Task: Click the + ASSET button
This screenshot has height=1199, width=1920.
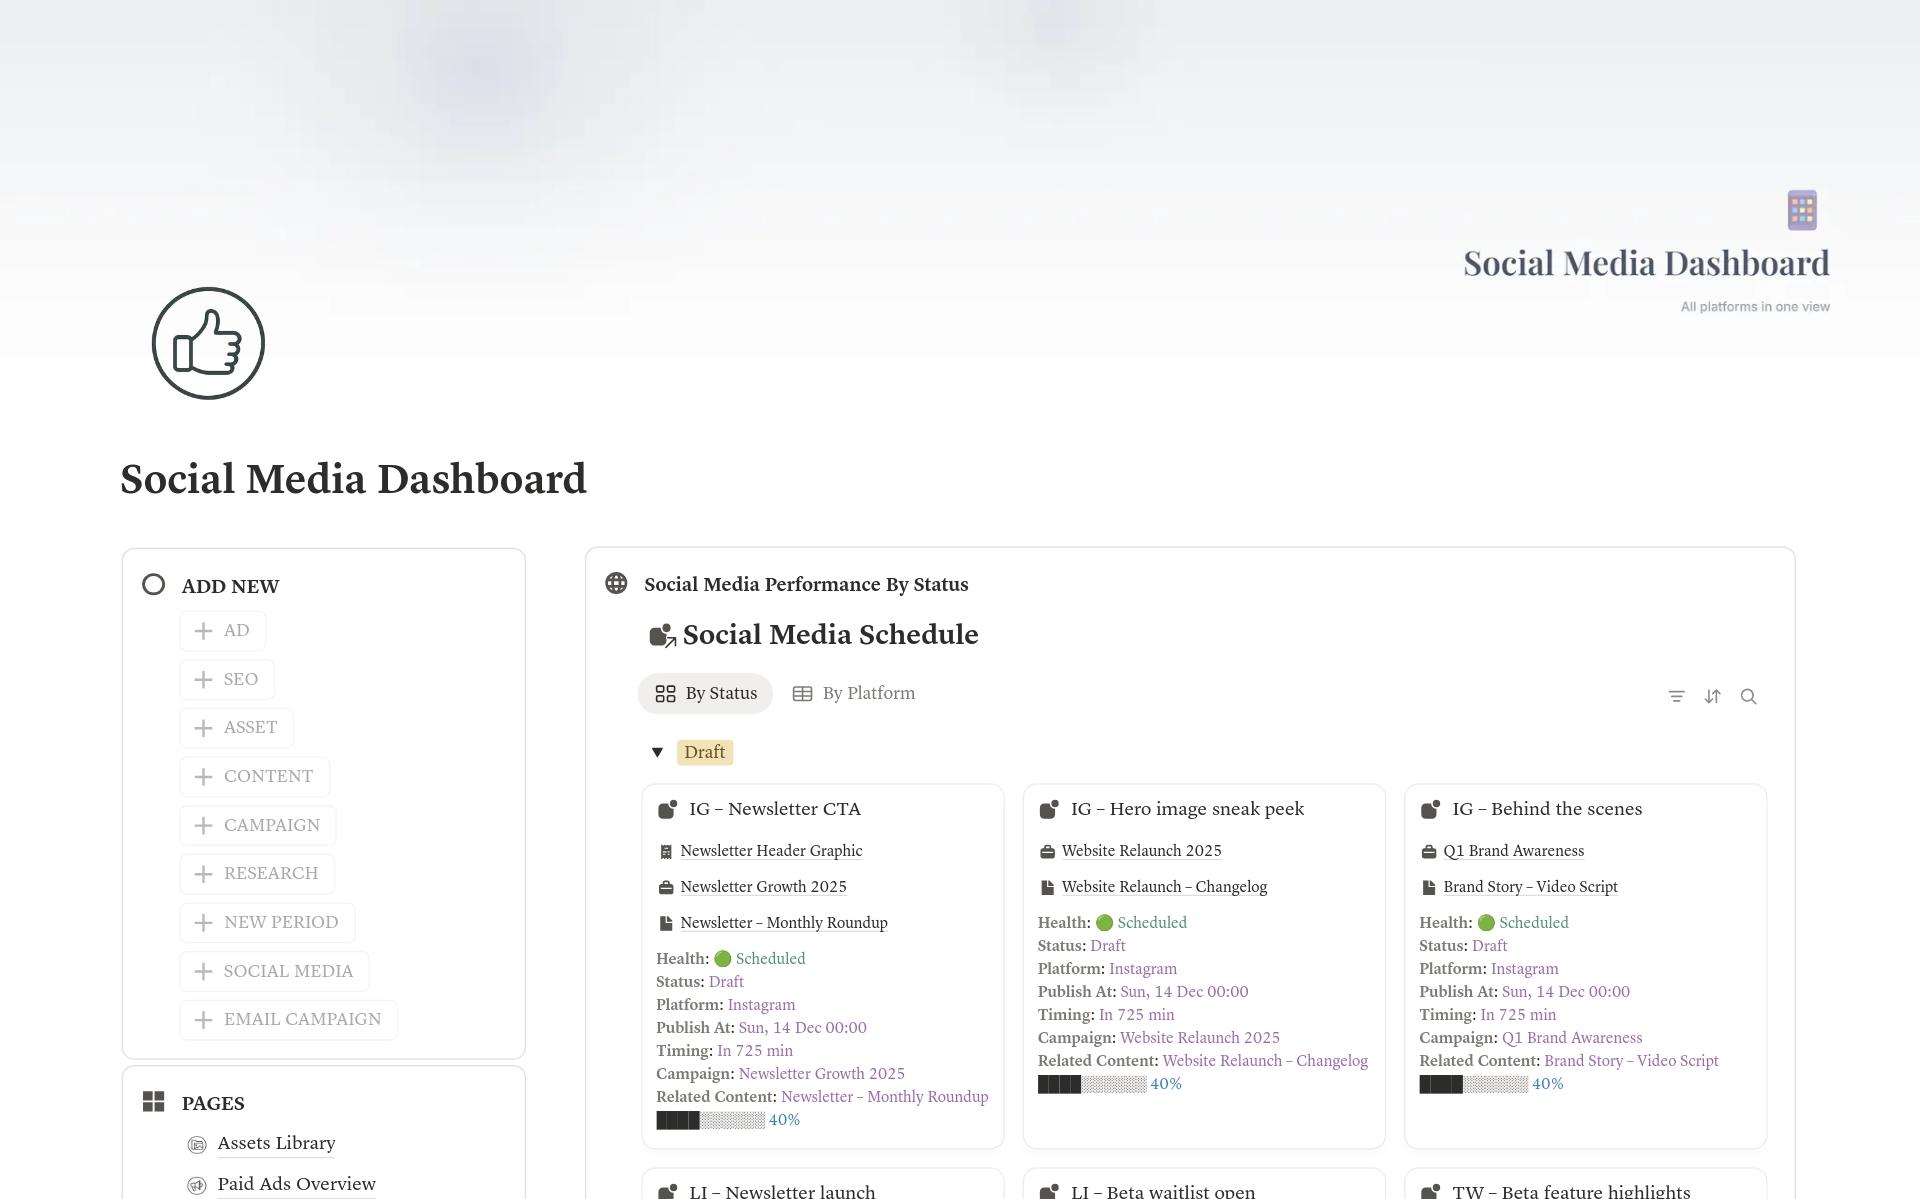Action: click(x=236, y=727)
